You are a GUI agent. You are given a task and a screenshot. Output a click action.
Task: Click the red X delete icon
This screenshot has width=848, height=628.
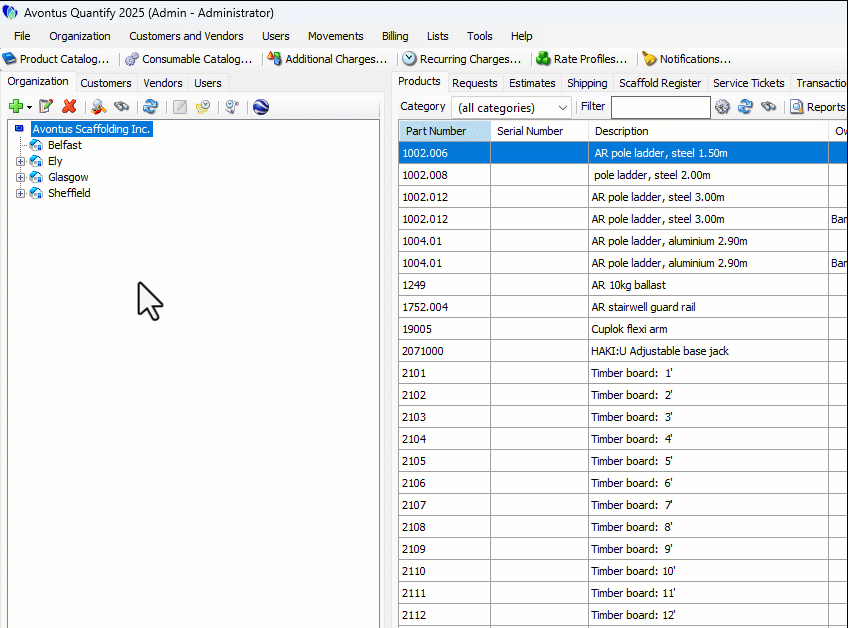pos(69,107)
